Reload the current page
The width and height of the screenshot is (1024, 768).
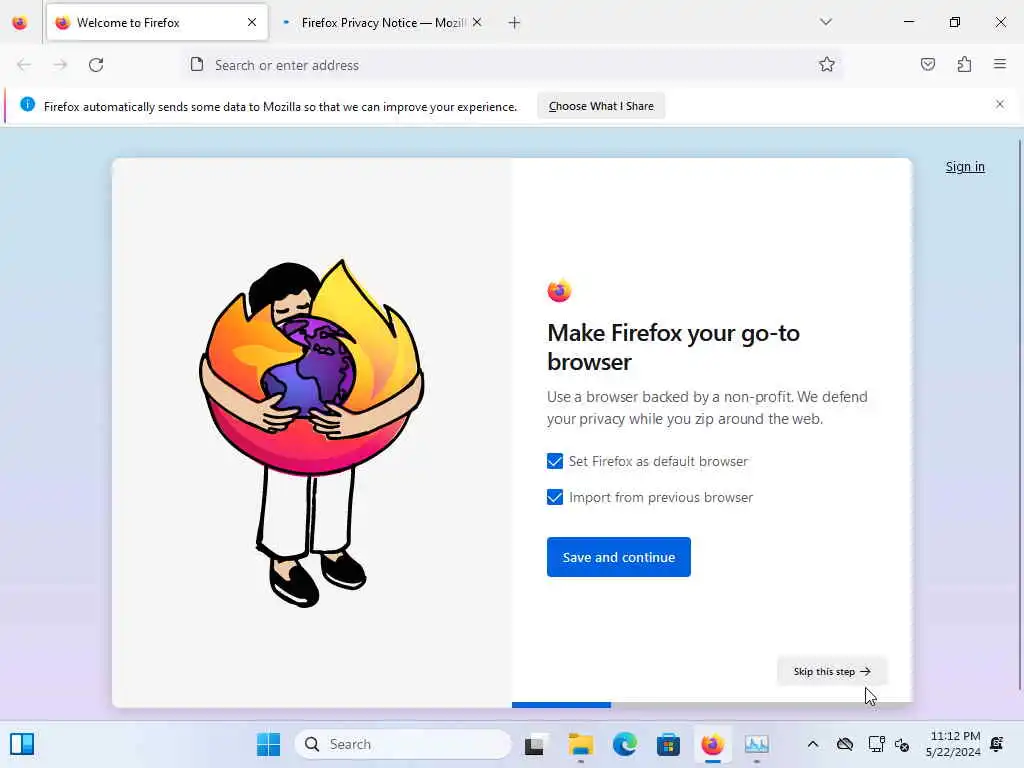click(x=96, y=65)
